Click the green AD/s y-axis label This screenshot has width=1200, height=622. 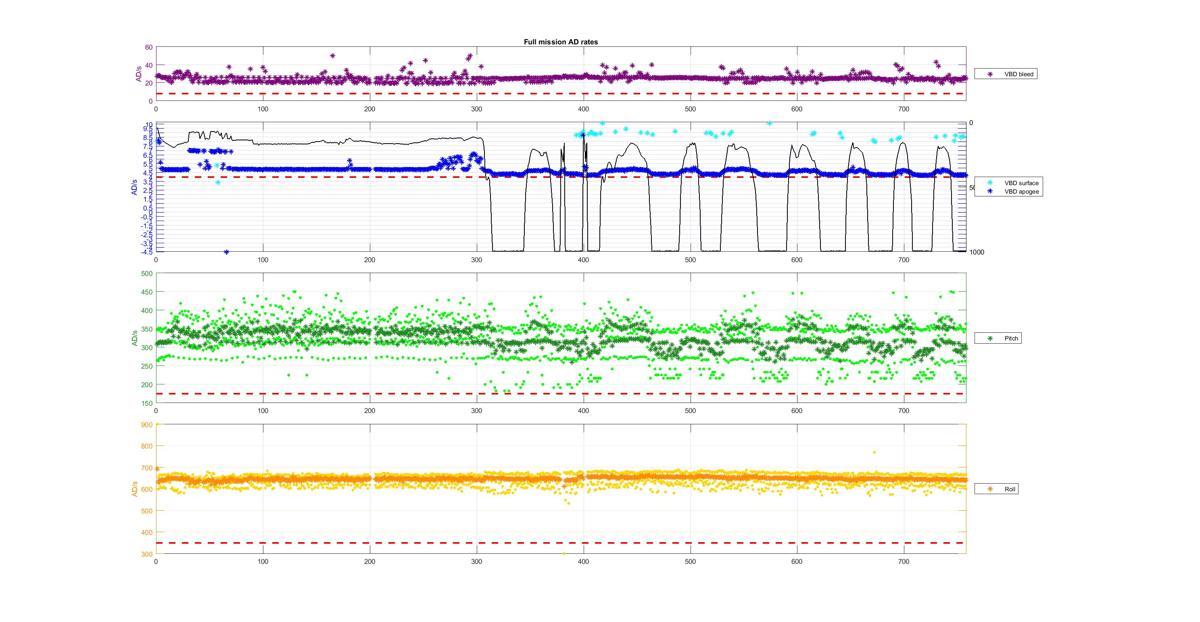click(134, 339)
